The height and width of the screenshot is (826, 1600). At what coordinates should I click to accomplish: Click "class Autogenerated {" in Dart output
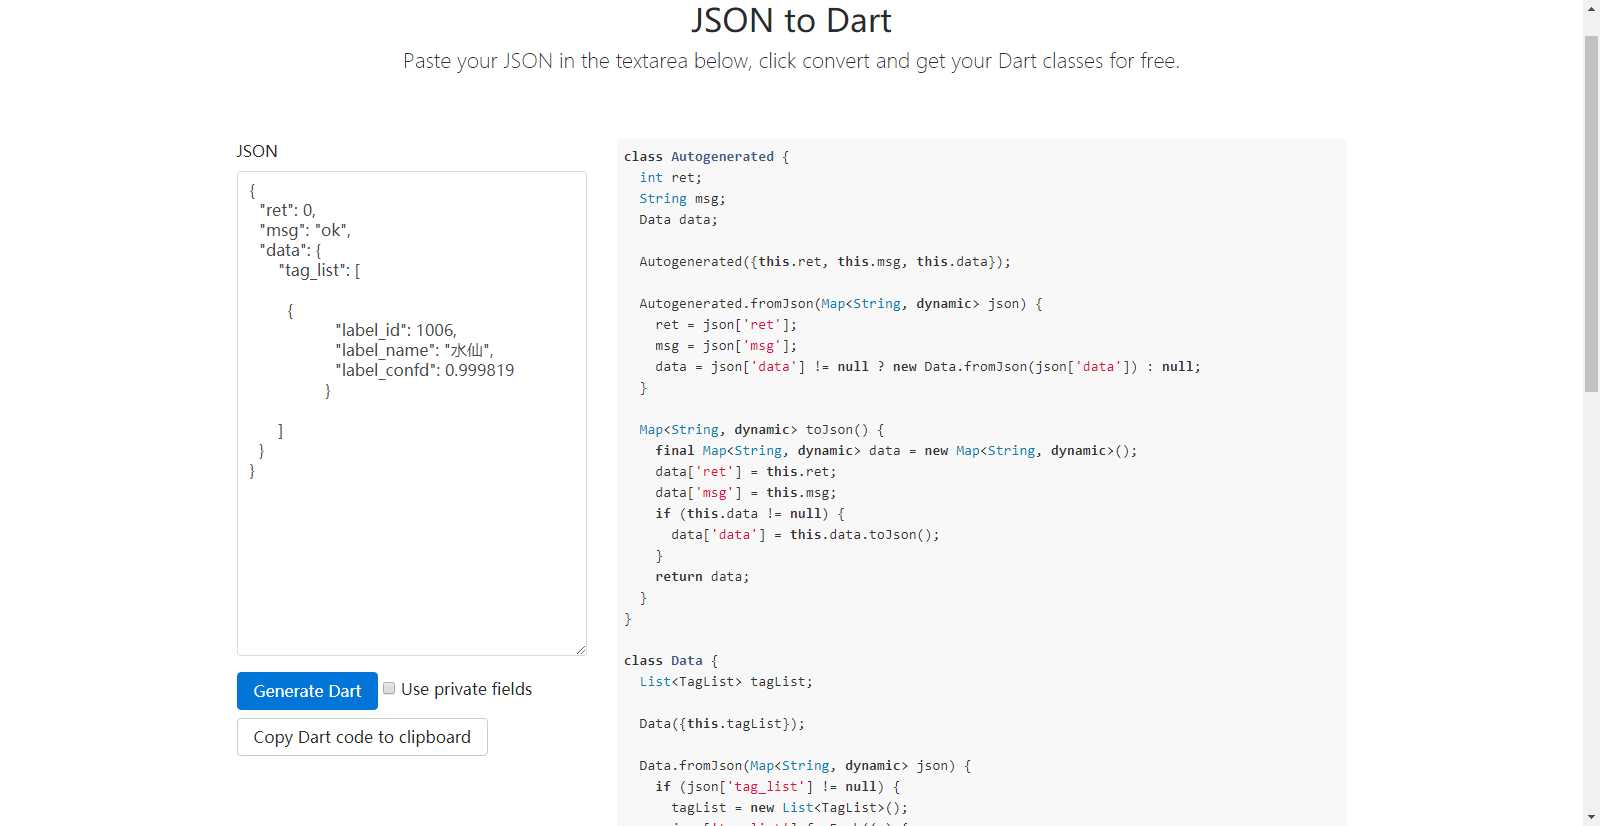pos(707,157)
